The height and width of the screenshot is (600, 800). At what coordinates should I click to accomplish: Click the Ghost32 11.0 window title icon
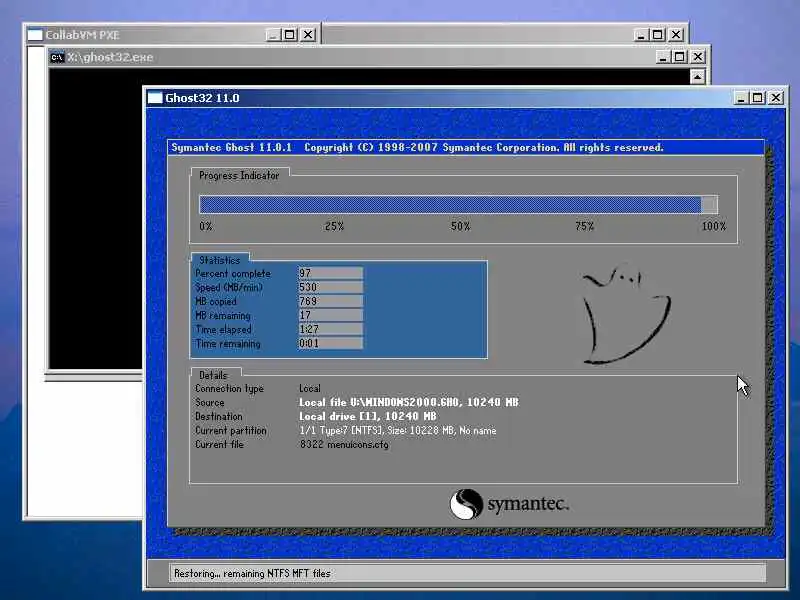pos(155,97)
